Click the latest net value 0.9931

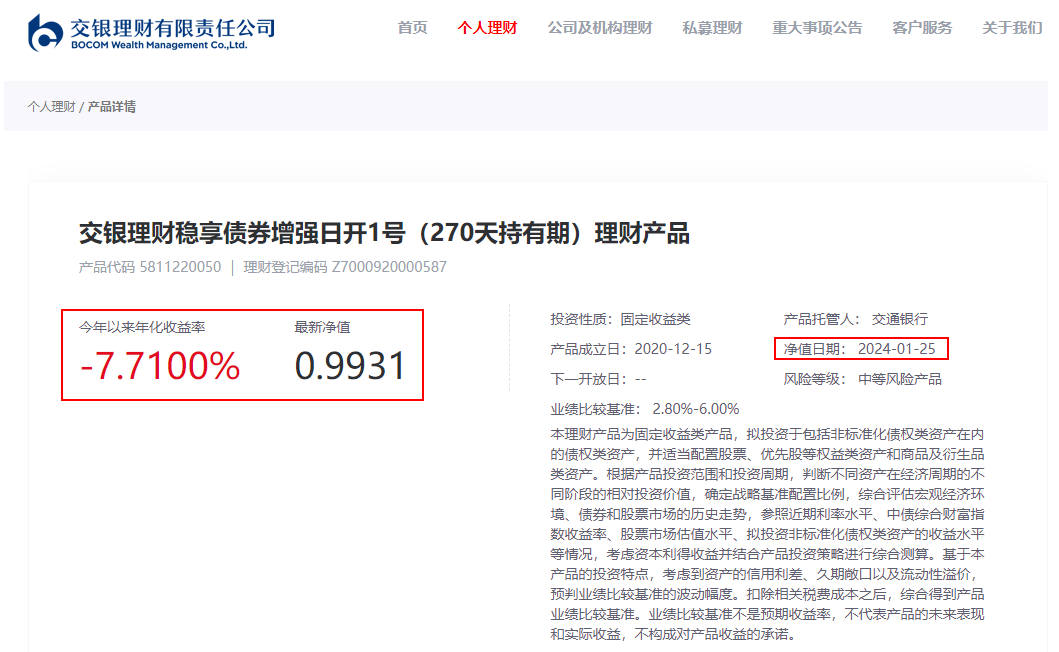pos(350,366)
